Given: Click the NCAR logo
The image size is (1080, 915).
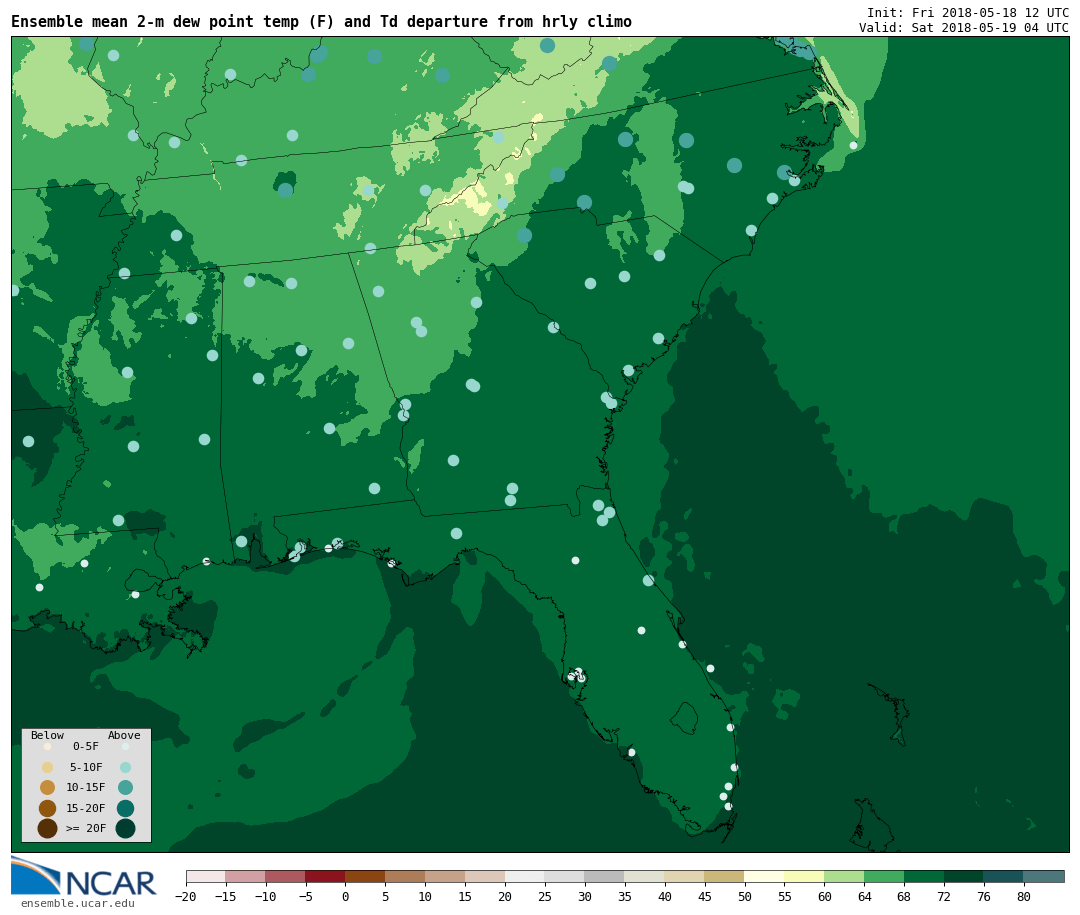Looking at the screenshot, I should coord(83,877).
